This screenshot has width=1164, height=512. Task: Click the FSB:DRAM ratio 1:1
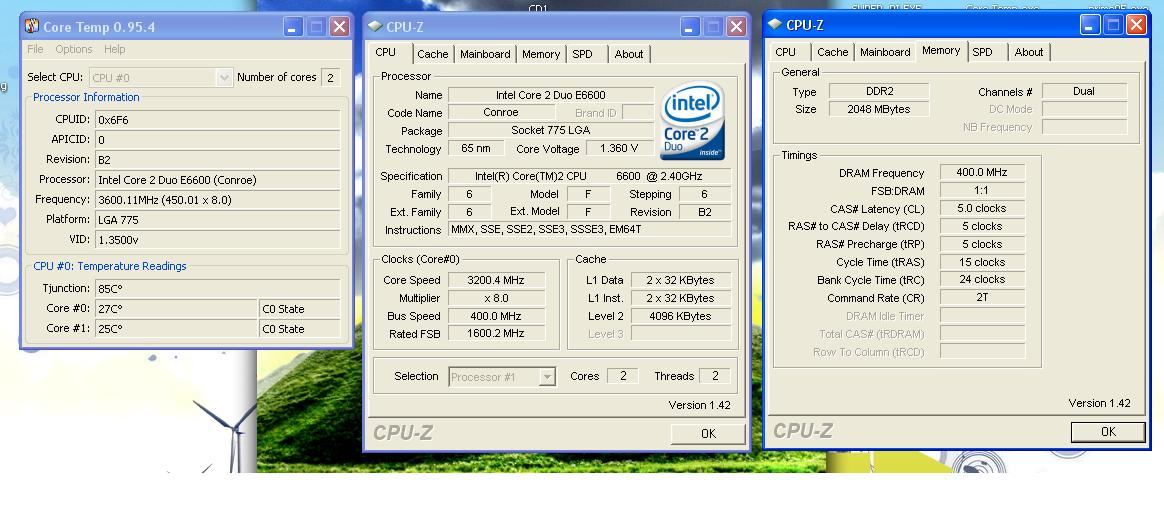pyautogui.click(x=982, y=191)
